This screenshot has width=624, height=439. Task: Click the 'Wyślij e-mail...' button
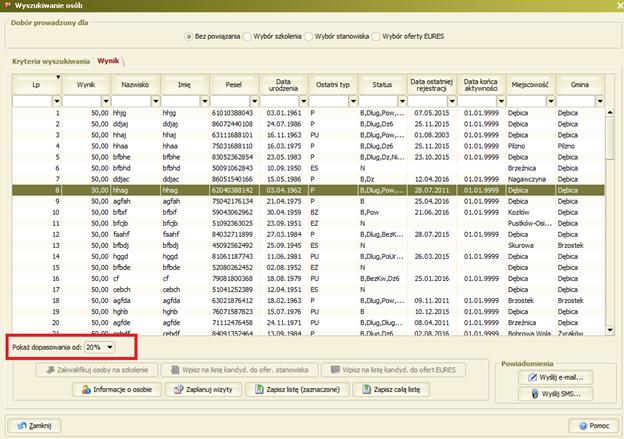coord(556,377)
